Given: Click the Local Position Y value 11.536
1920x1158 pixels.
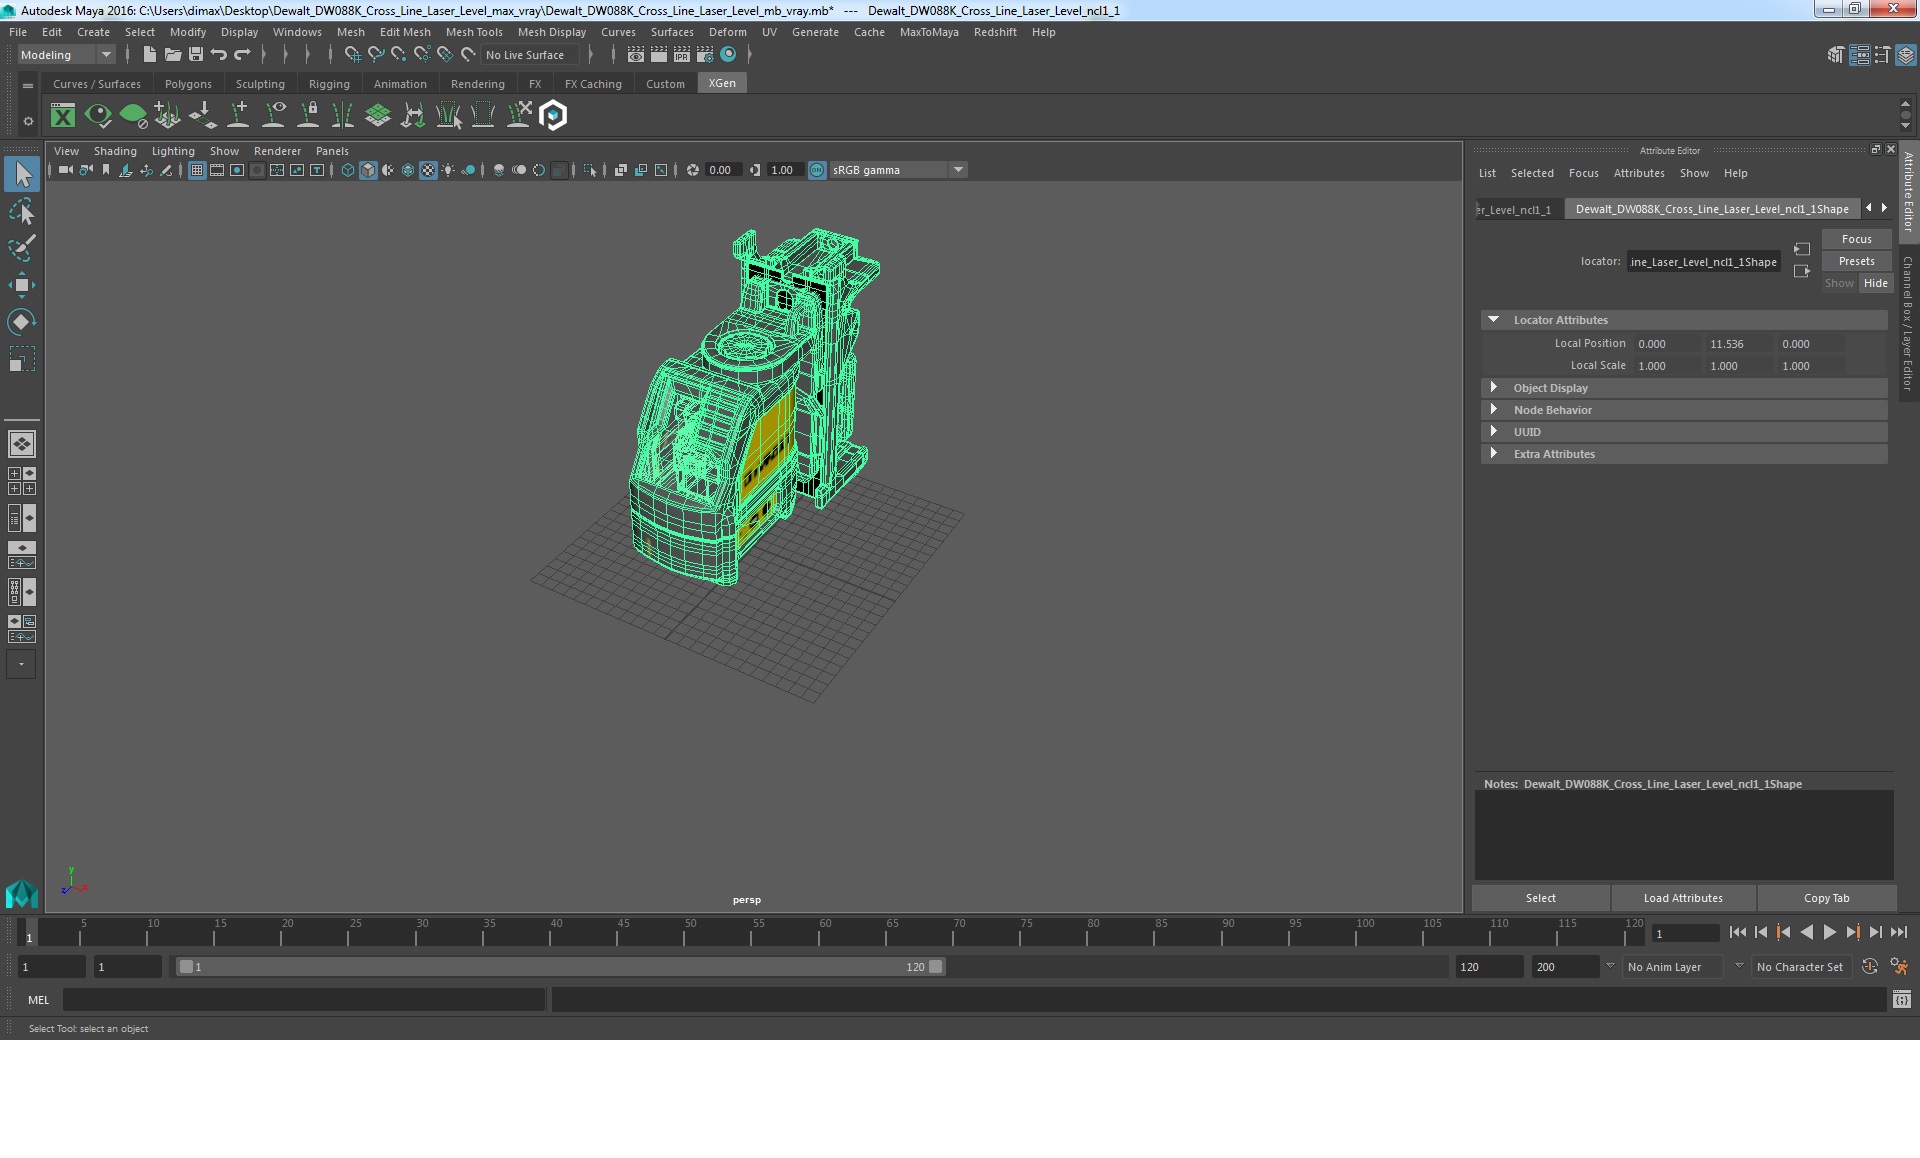Looking at the screenshot, I should 1738,344.
